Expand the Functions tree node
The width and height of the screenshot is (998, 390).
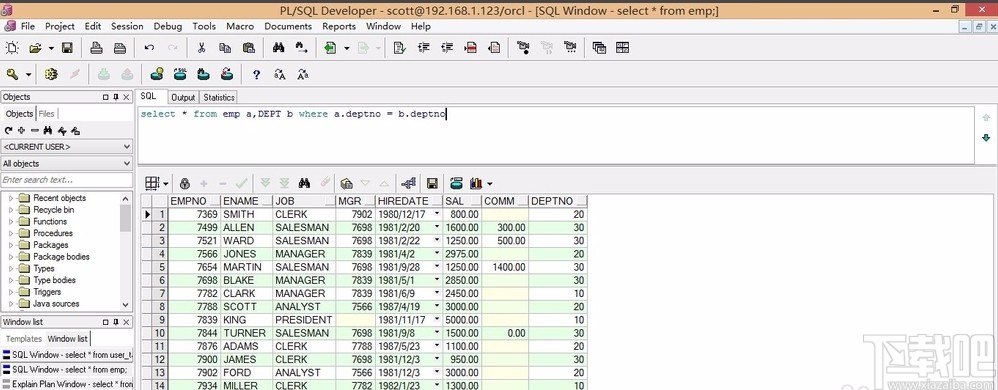pyautogui.click(x=11, y=221)
